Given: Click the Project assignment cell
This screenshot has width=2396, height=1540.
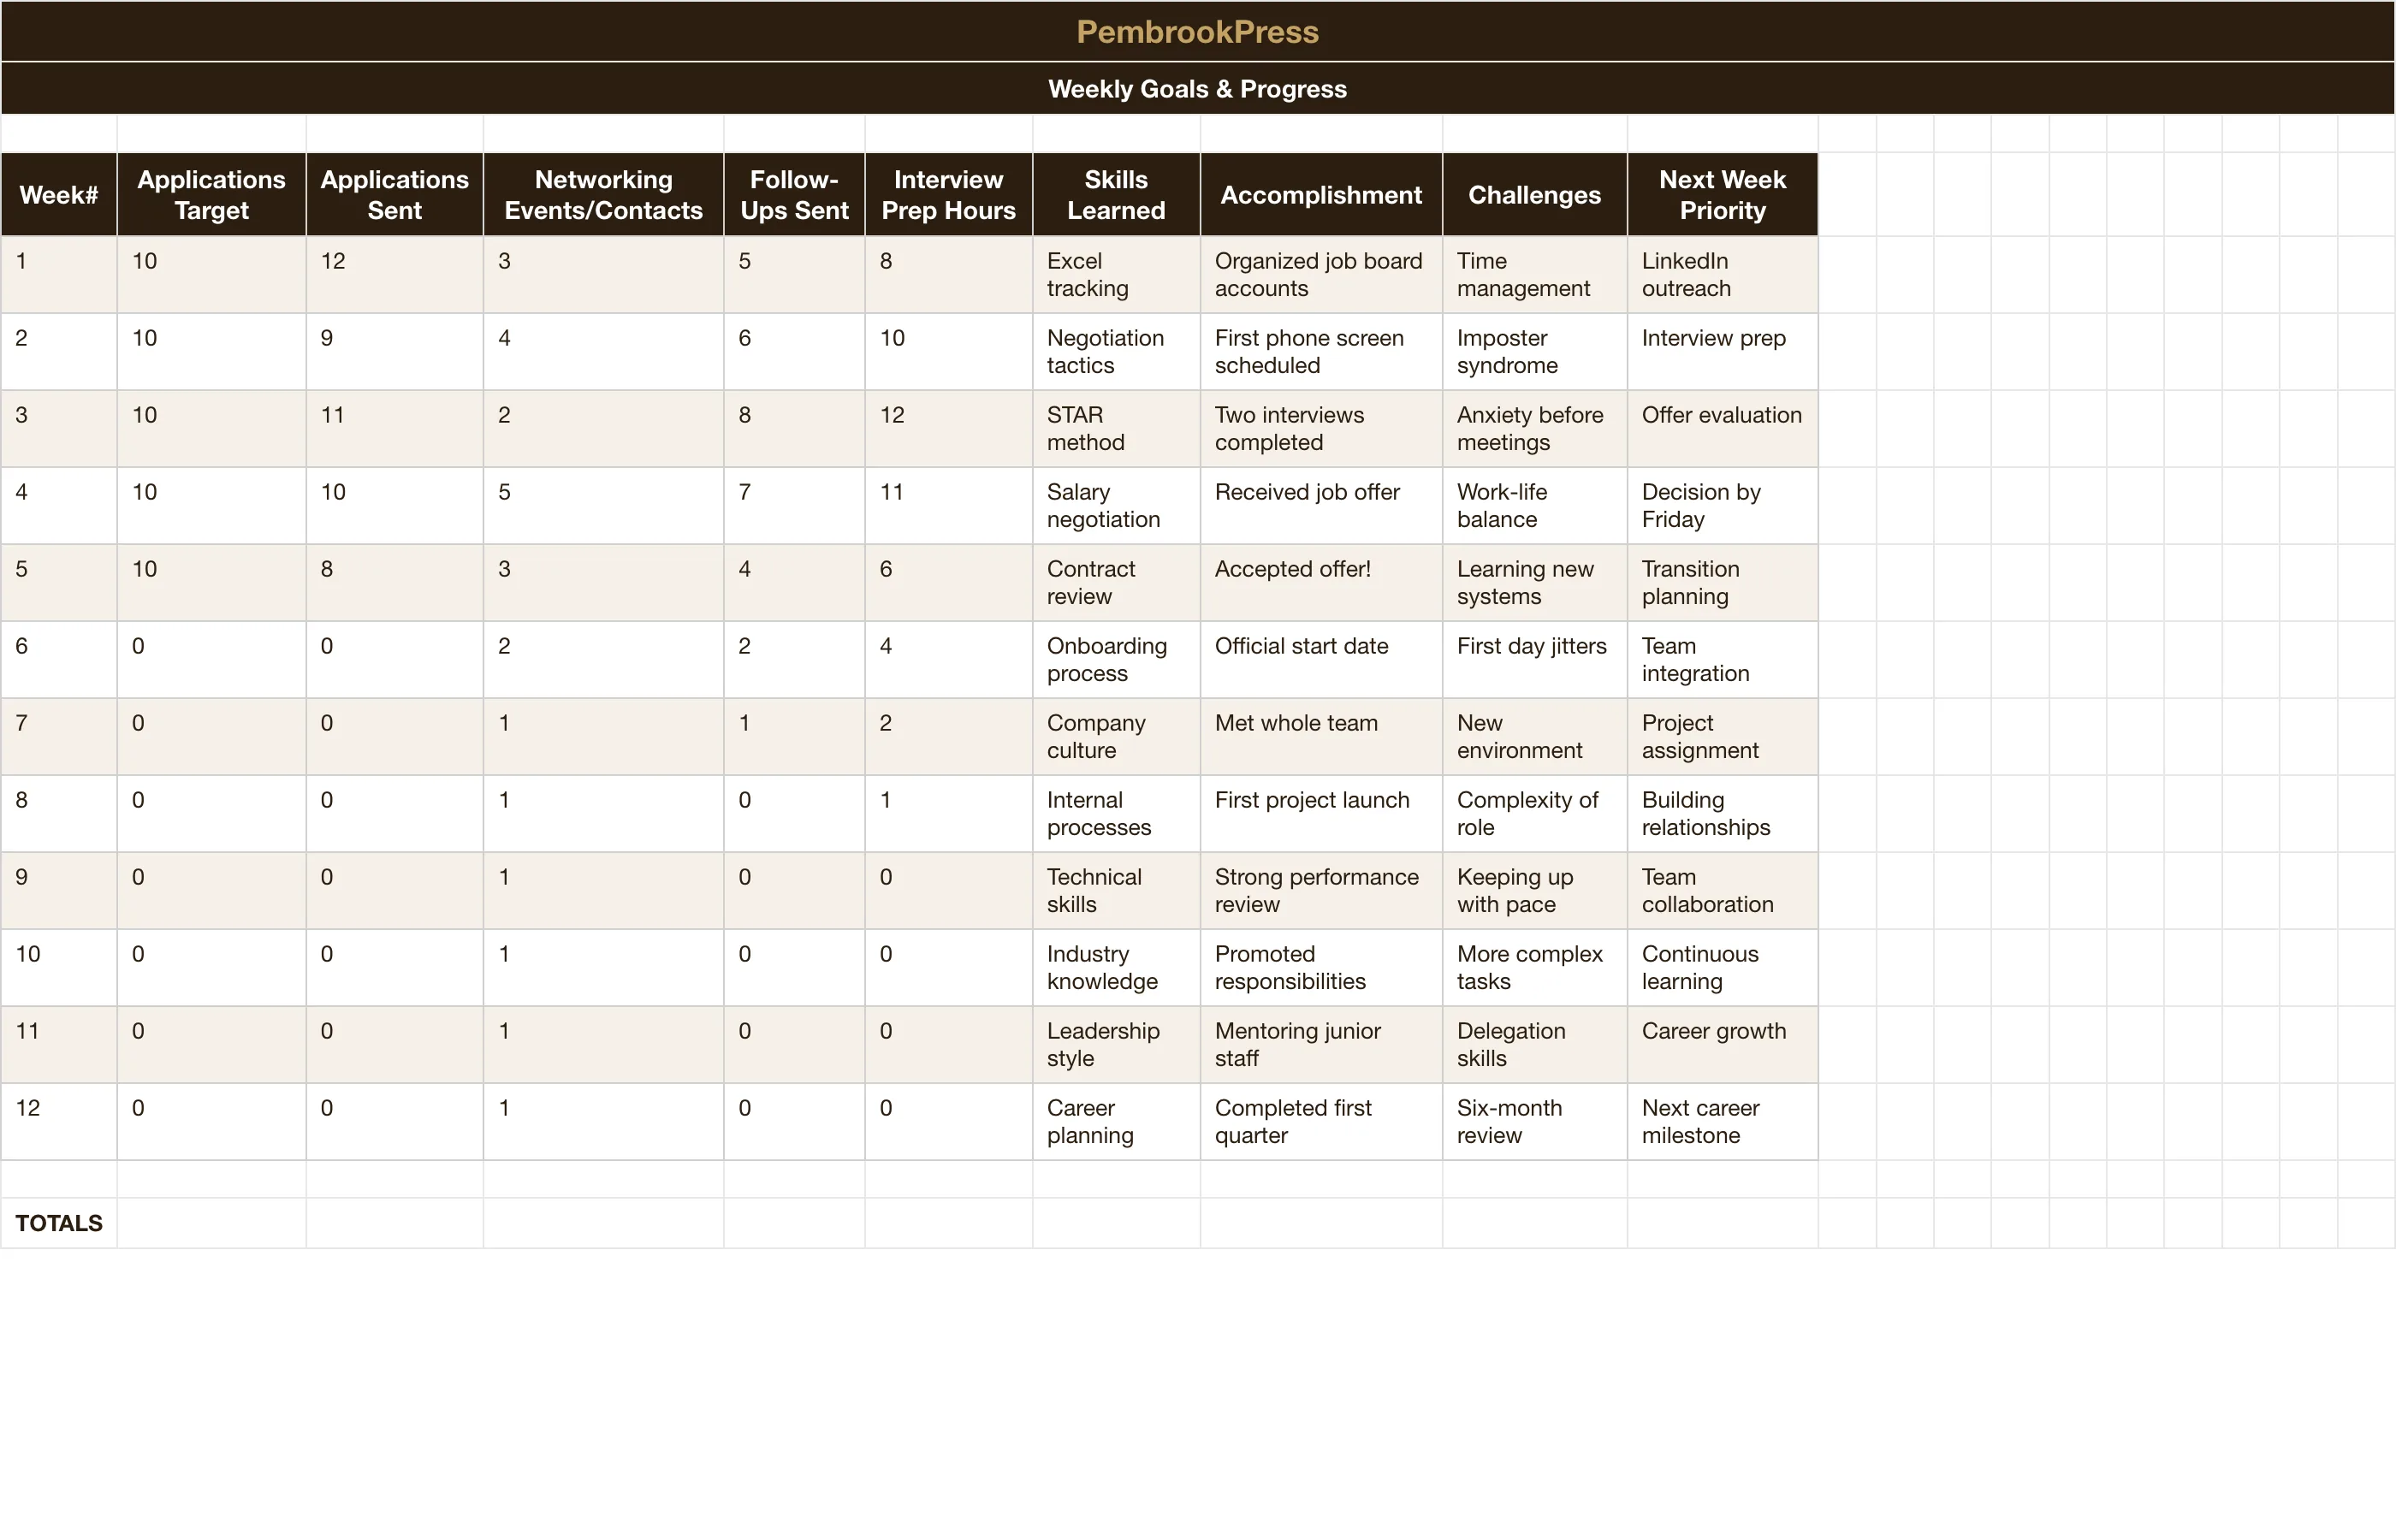Looking at the screenshot, I should (1722, 736).
